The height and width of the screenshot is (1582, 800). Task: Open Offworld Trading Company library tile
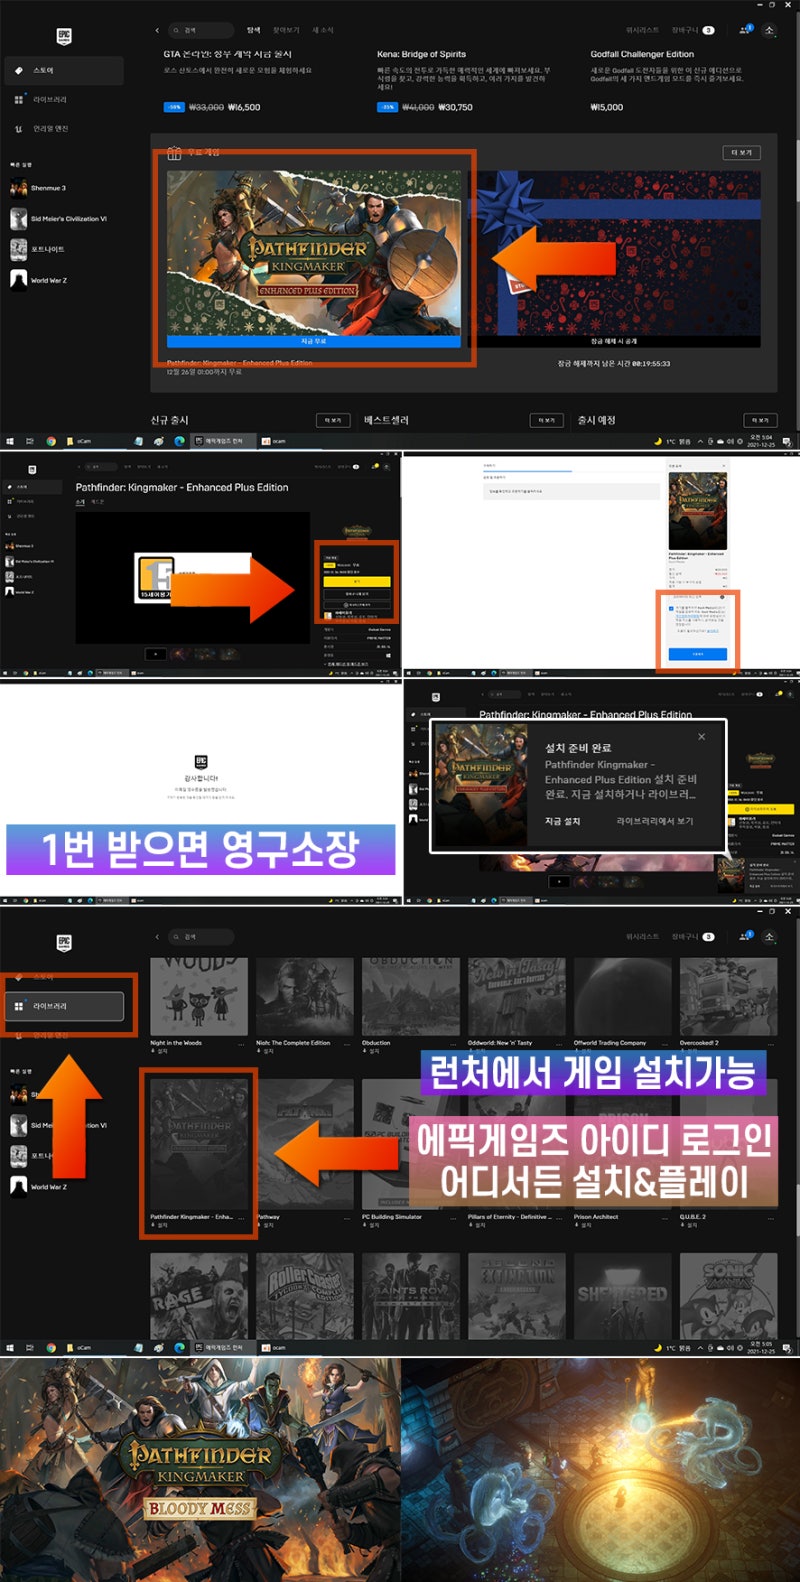click(623, 998)
